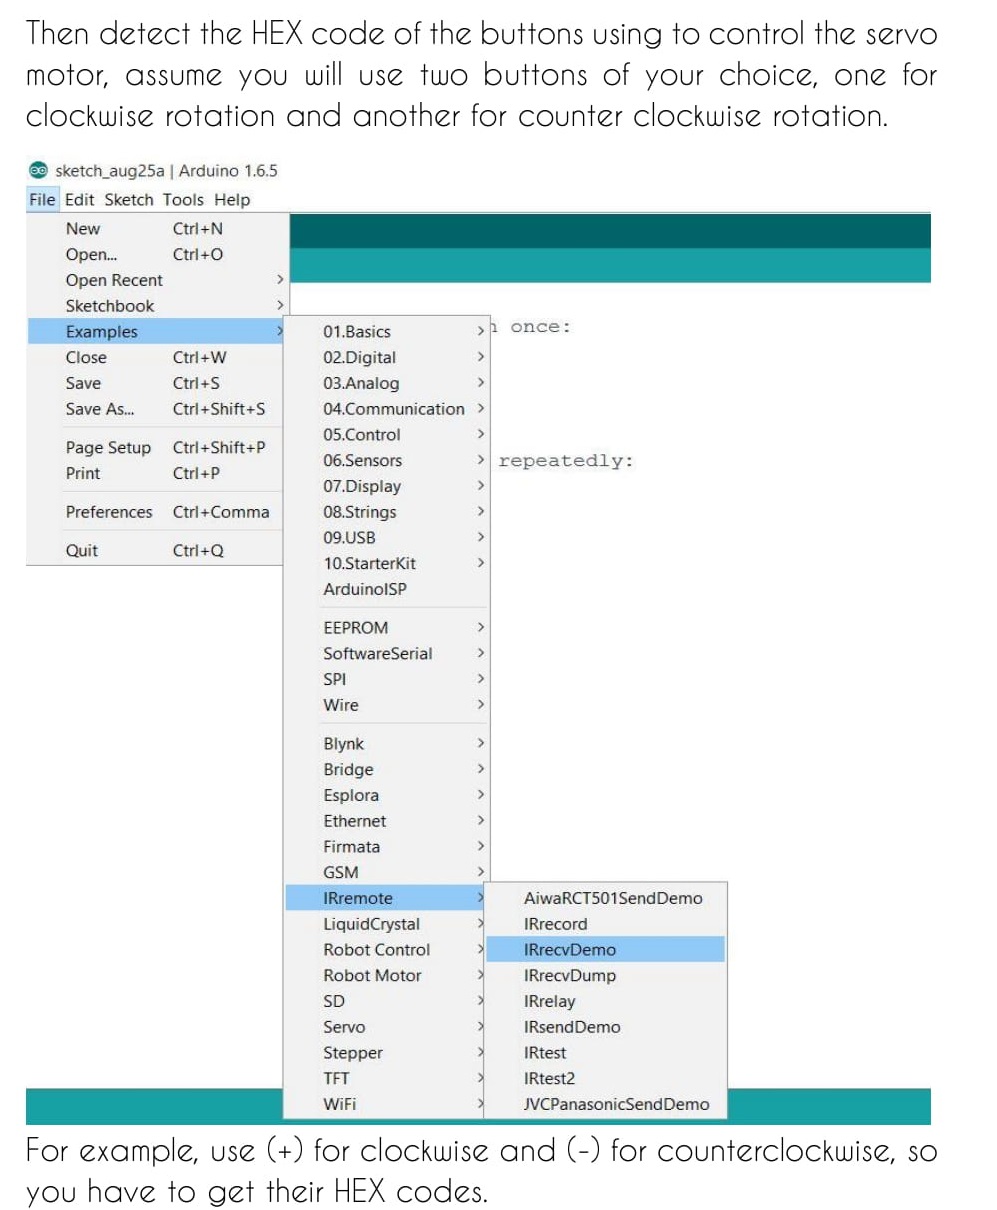This screenshot has width=997, height=1210.
Task: Expand the 03.Analog examples
Action: 387,383
